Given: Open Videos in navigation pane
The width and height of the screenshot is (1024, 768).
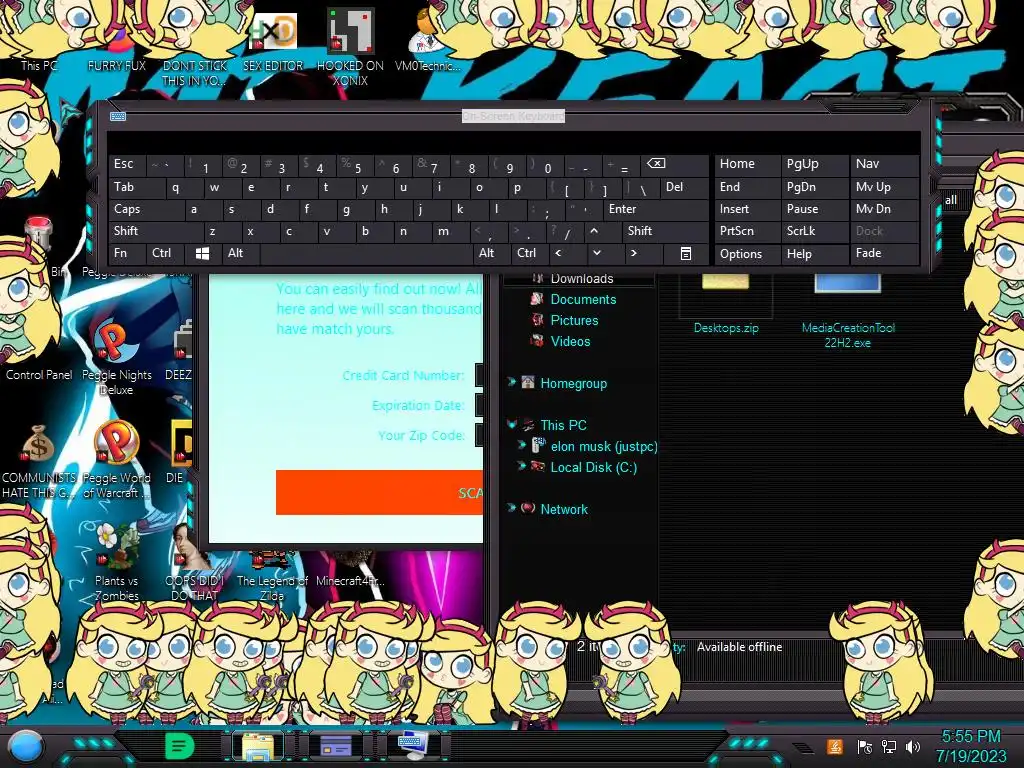Looking at the screenshot, I should point(570,341).
